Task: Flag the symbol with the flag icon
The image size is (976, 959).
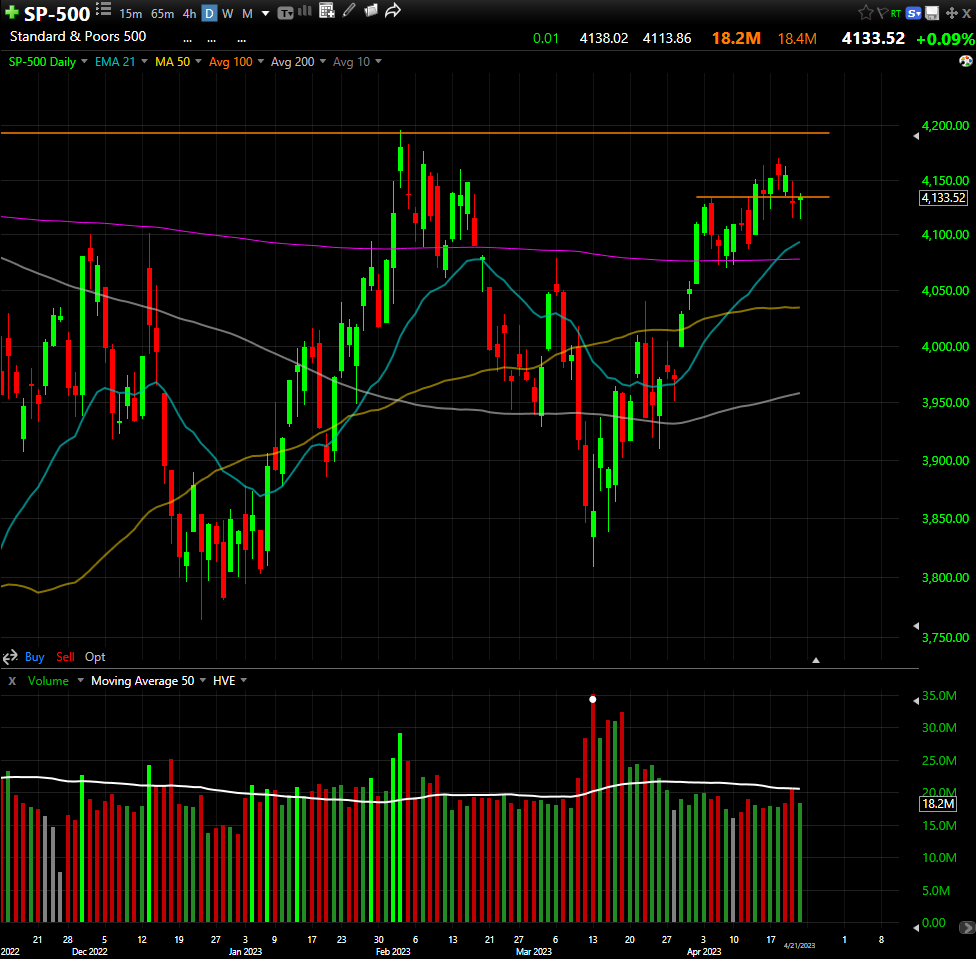Action: click(x=882, y=12)
